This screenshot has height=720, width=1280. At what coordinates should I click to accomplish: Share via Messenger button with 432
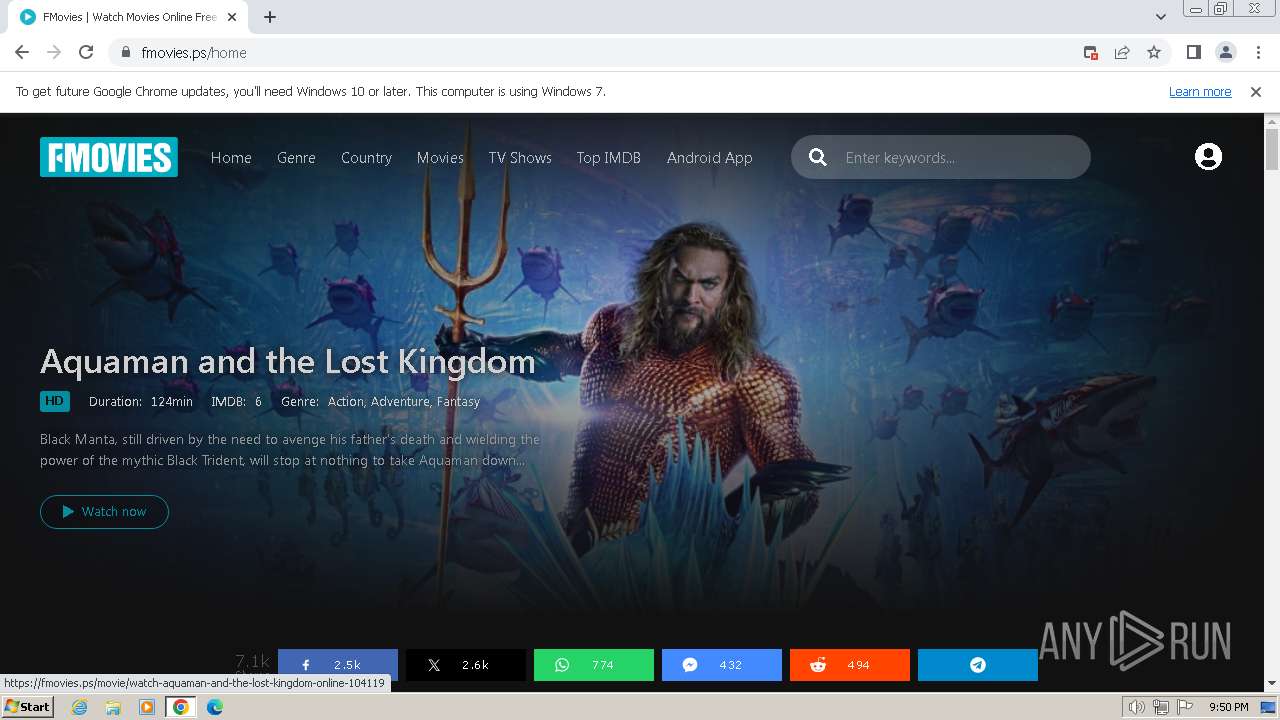[722, 665]
